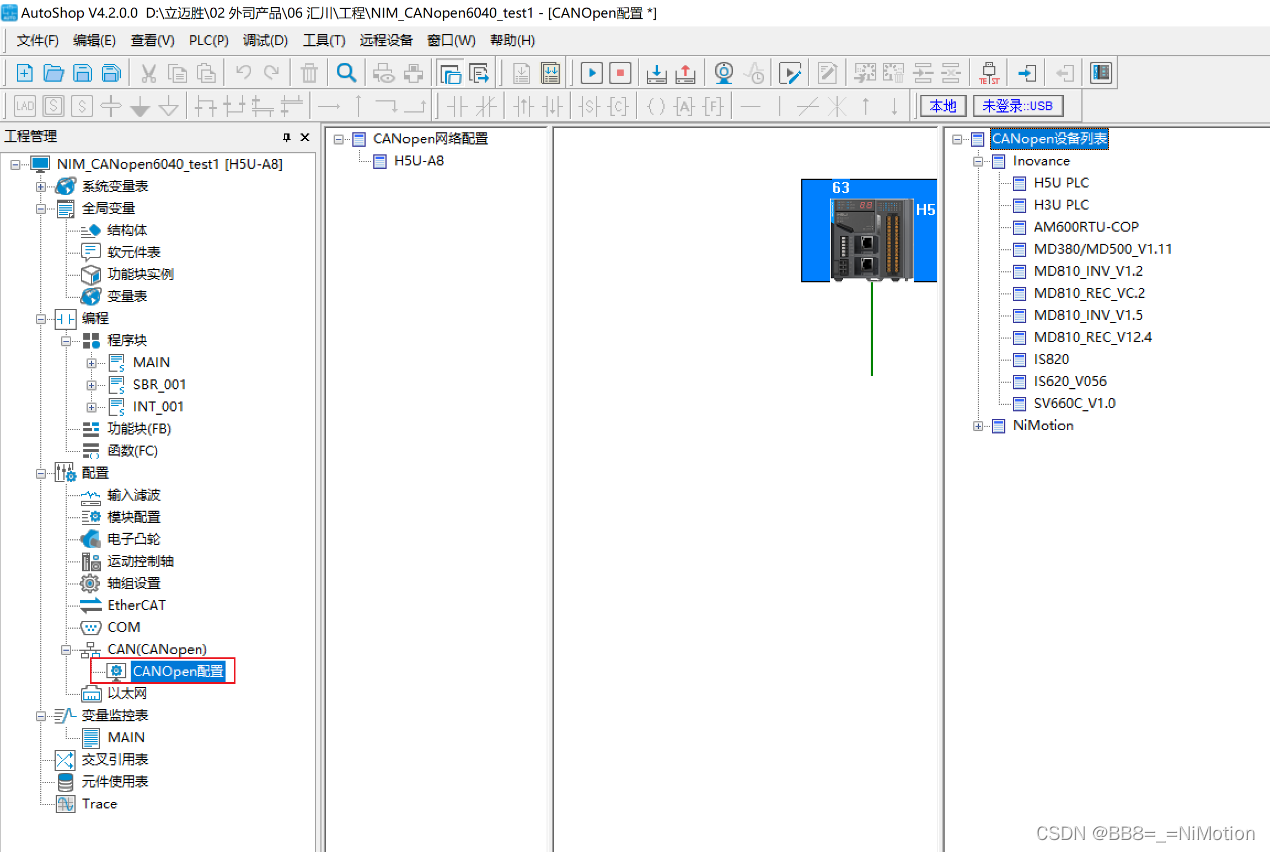
Task: Click the cascading windows toolbar icon
Action: click(x=450, y=73)
